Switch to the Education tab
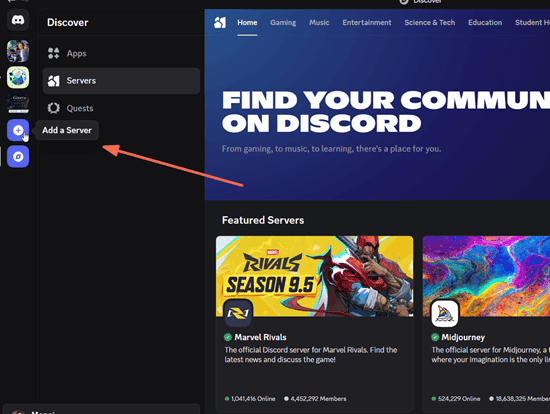The width and height of the screenshot is (550, 414). pyautogui.click(x=485, y=22)
